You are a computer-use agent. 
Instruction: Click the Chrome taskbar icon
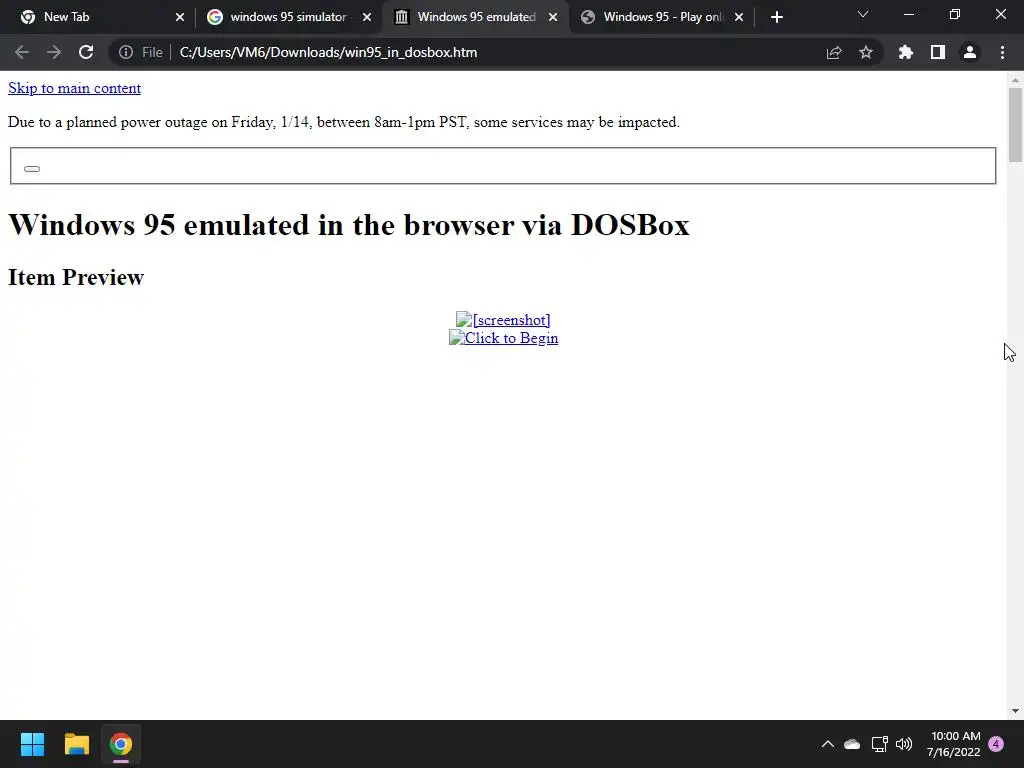[121, 744]
